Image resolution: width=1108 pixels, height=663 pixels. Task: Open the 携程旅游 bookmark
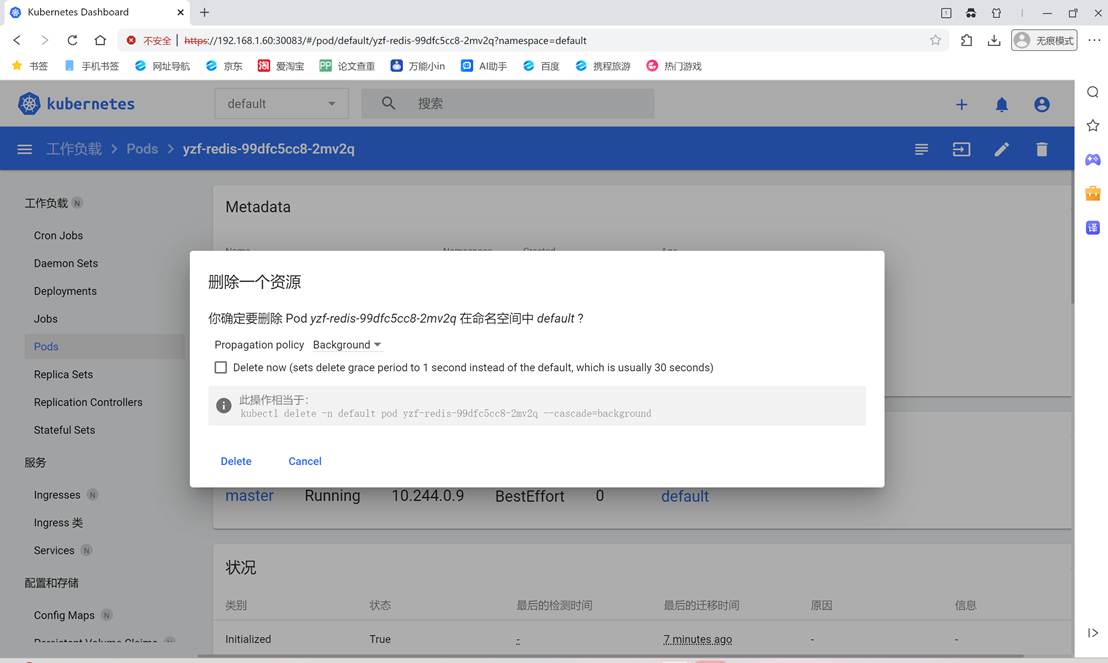point(603,66)
